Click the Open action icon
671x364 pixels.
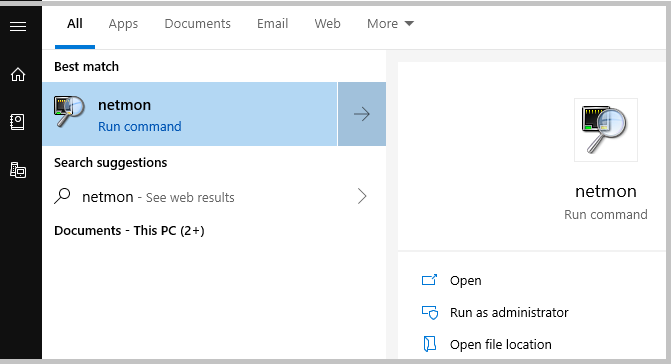coord(429,280)
